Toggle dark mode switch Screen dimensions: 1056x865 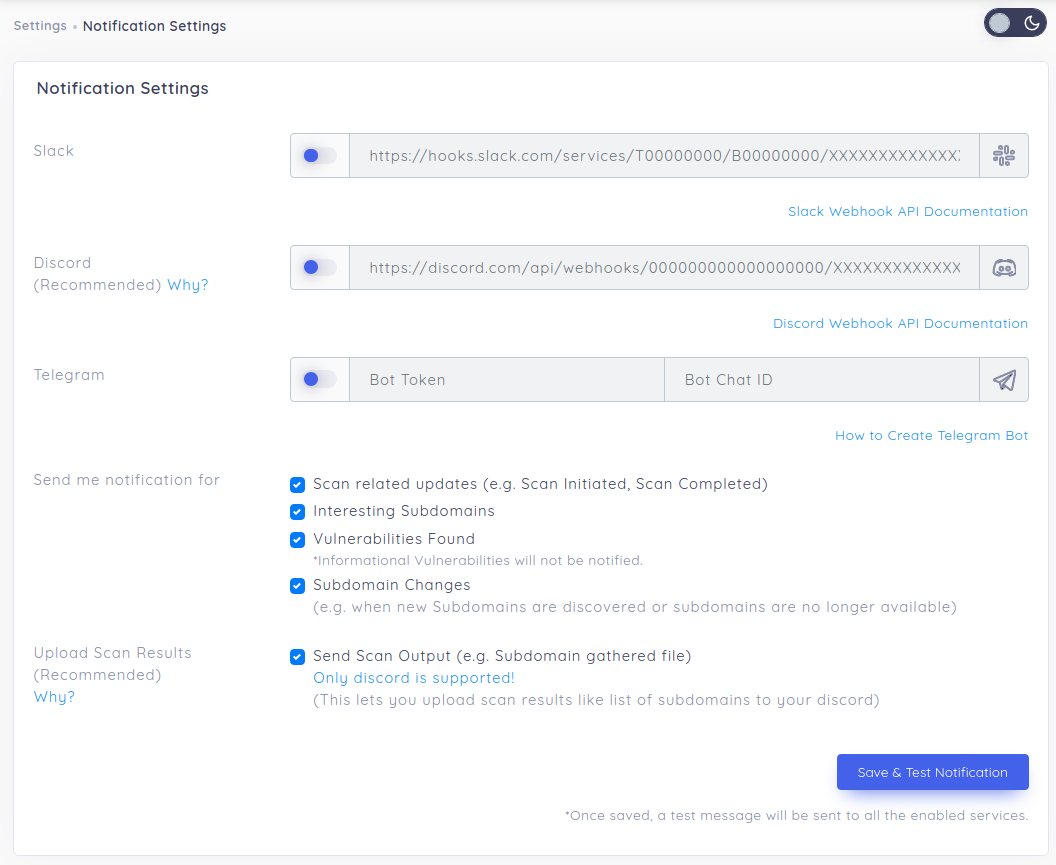click(x=1014, y=24)
